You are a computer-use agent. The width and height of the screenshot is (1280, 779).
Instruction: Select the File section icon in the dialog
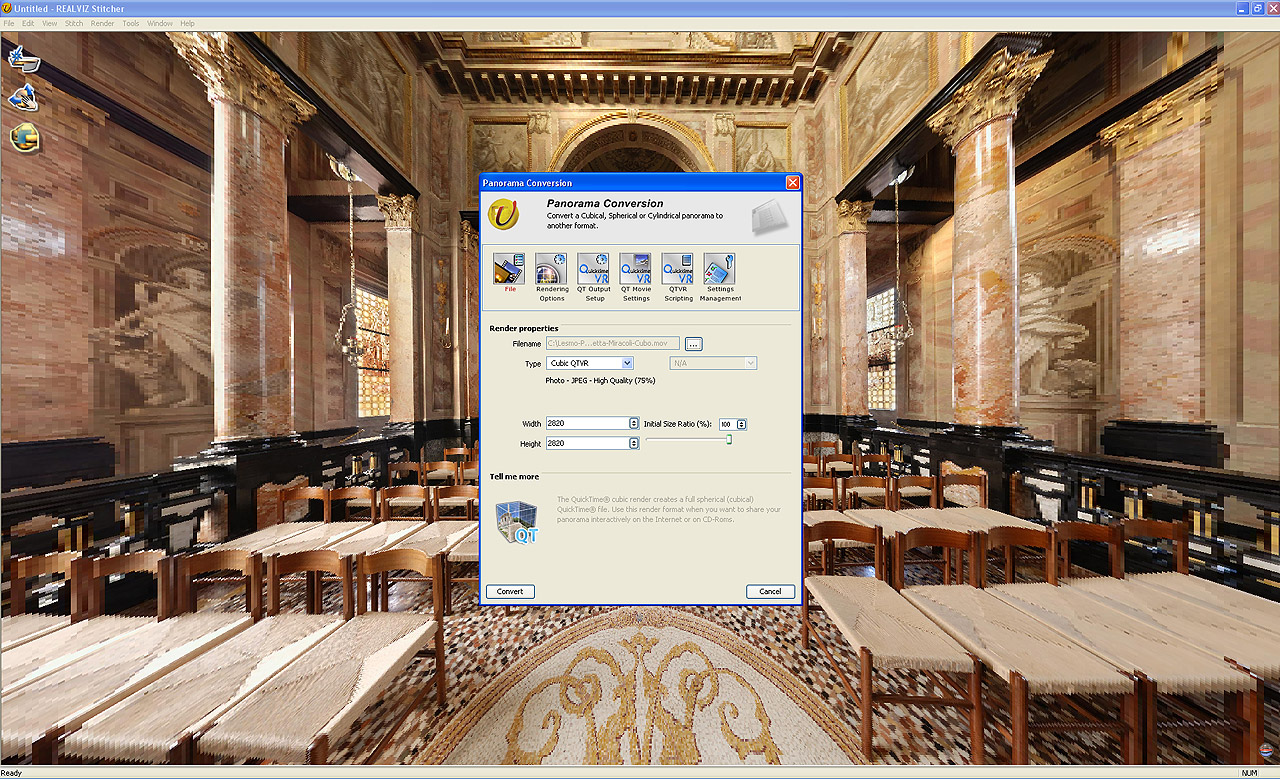(509, 269)
